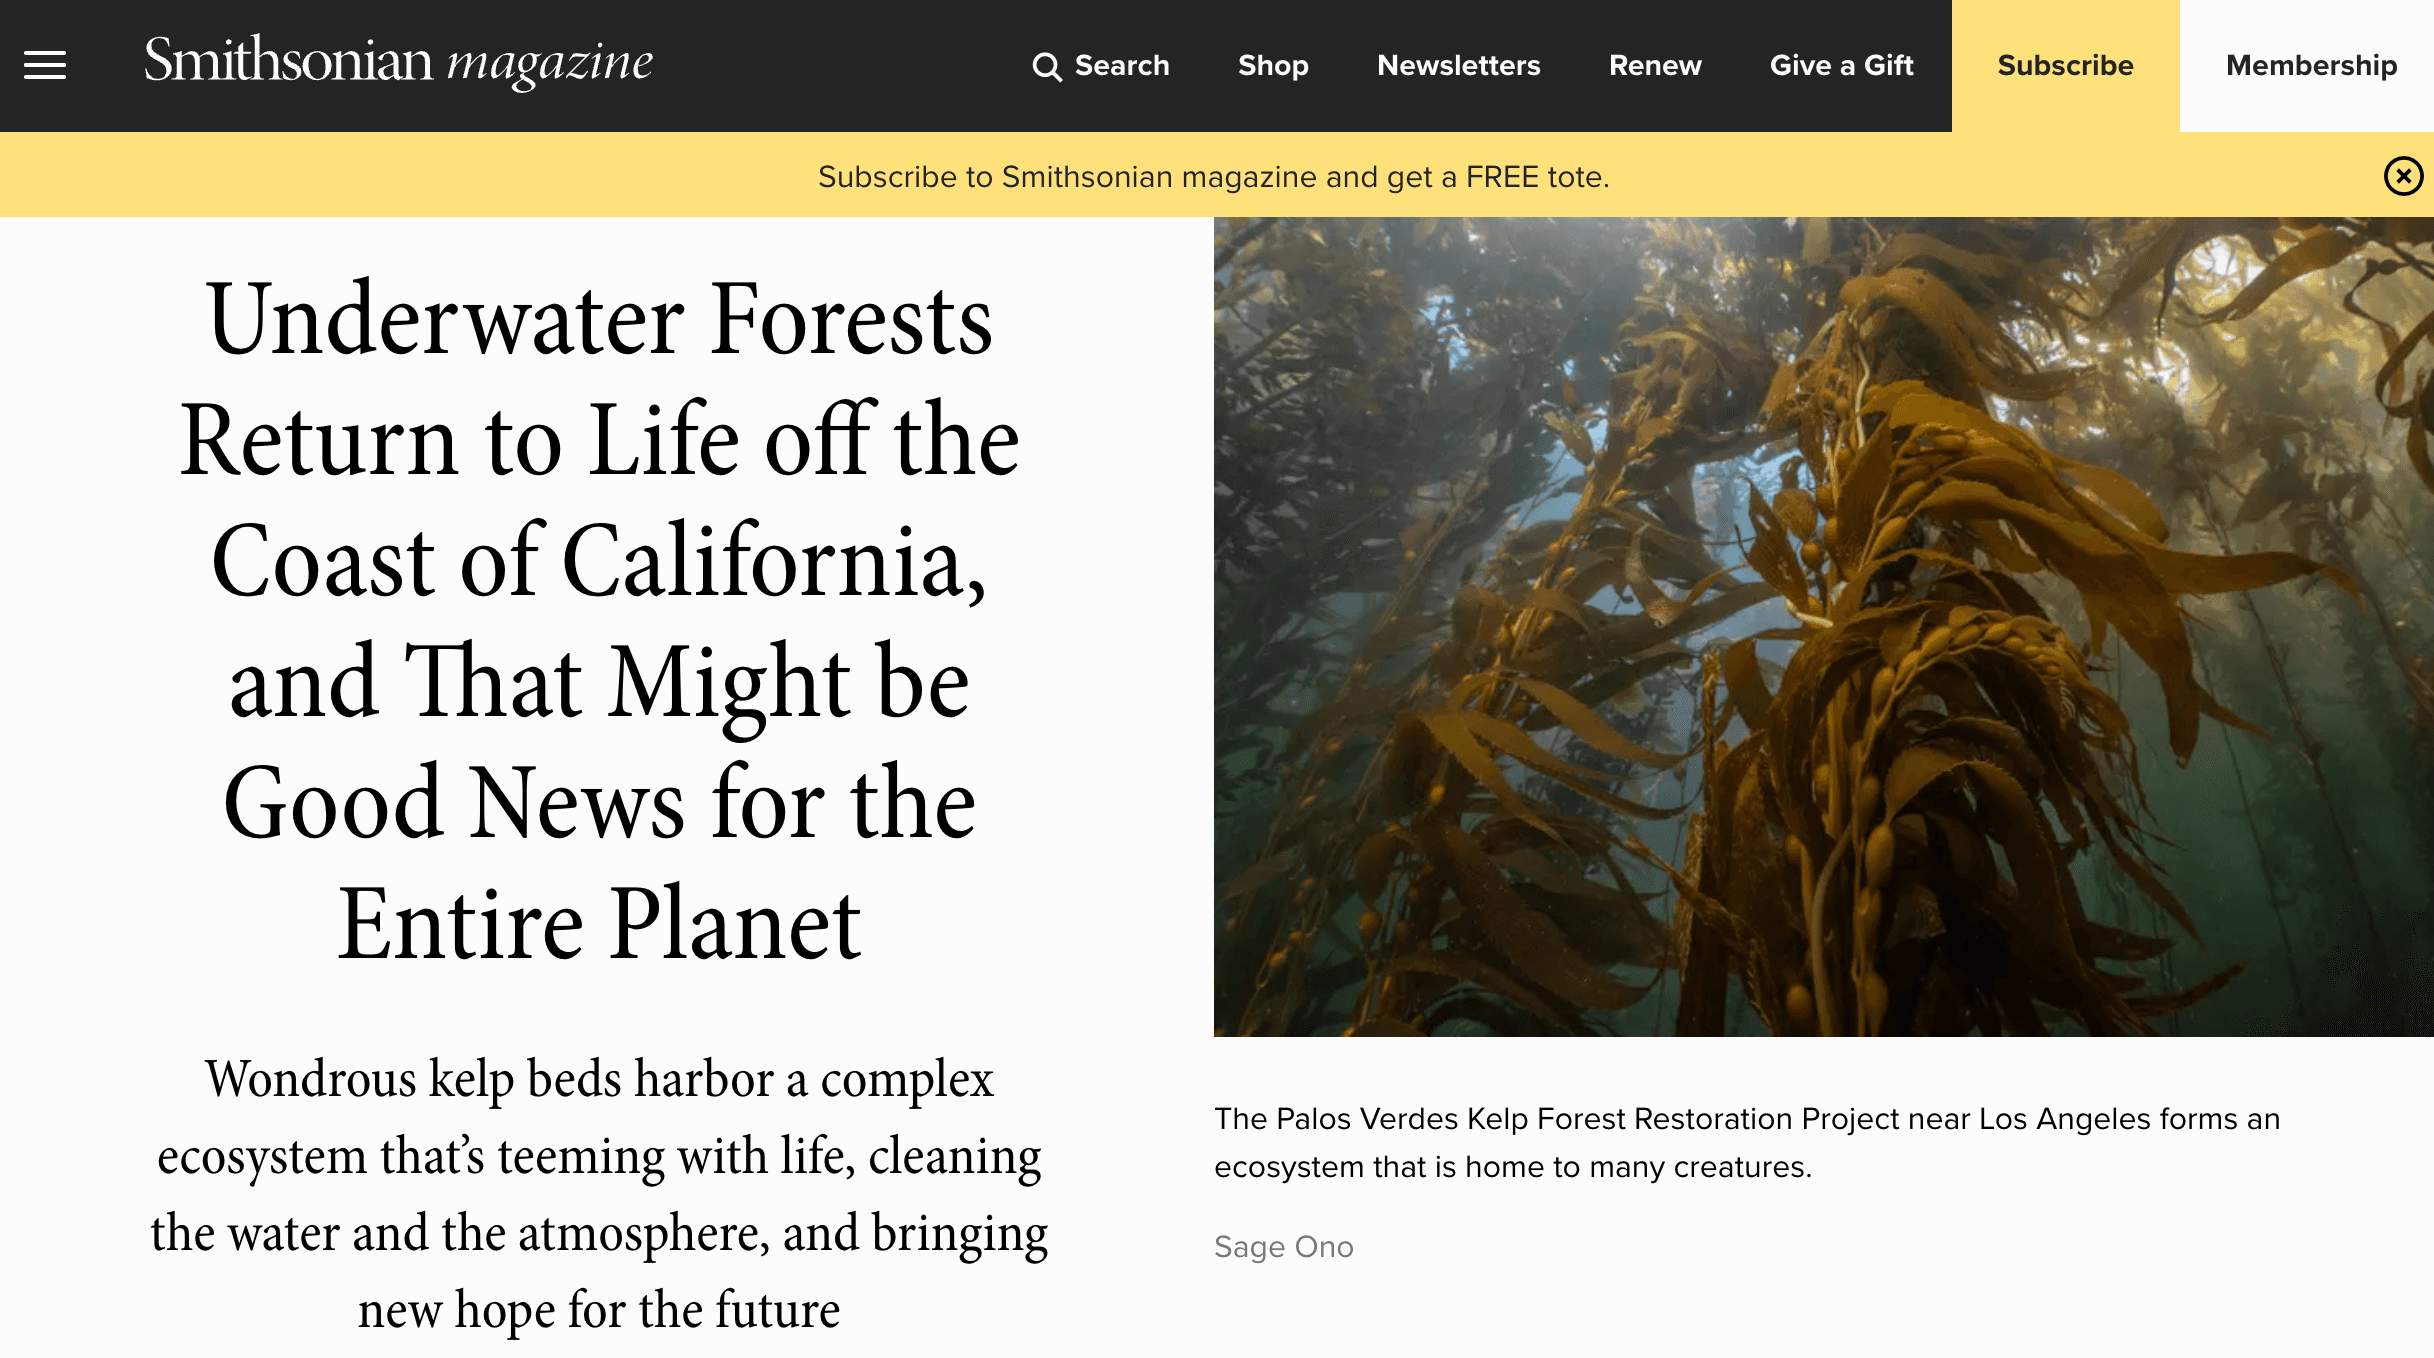The image size is (2434, 1358).
Task: Go to the Shop section
Action: (1272, 65)
